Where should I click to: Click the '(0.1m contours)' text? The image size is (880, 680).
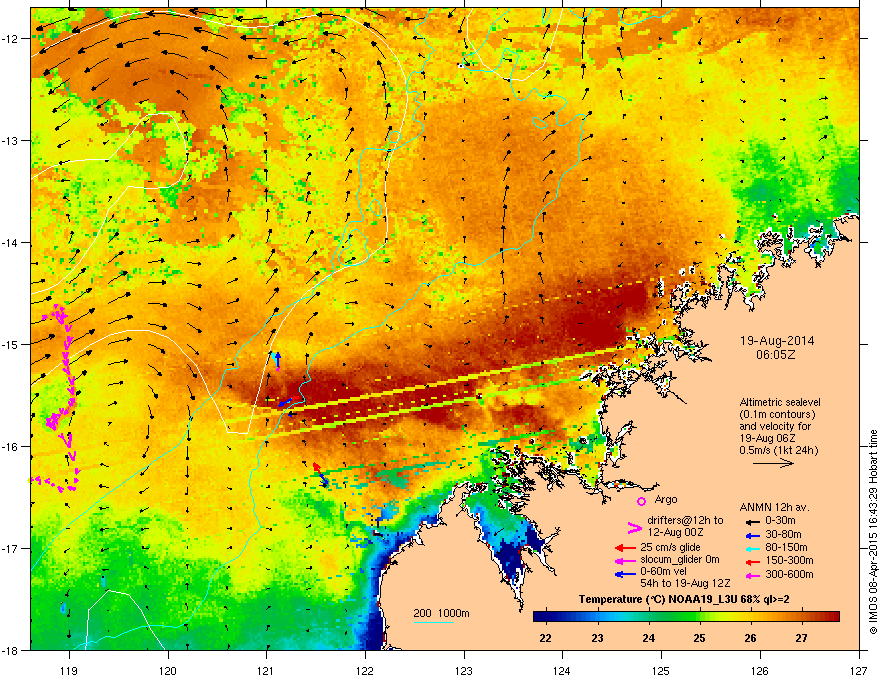point(777,415)
